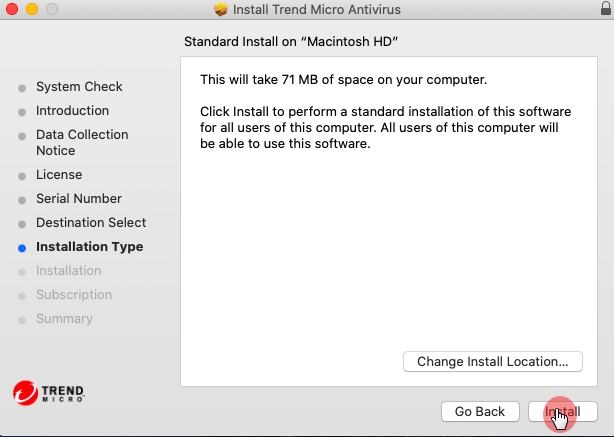Minimize the window using the yellow button
This screenshot has height=437, width=614.
[32, 9]
